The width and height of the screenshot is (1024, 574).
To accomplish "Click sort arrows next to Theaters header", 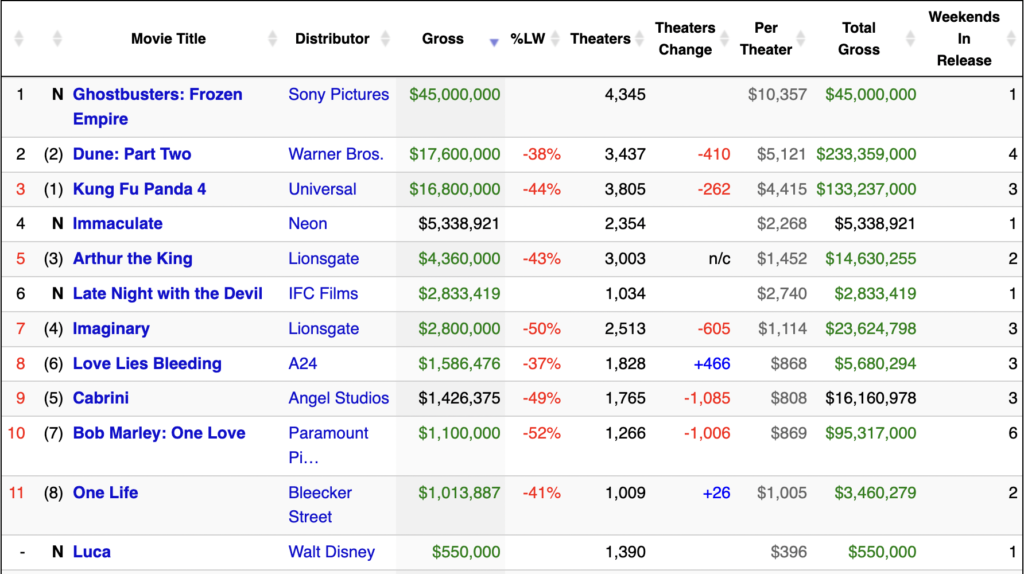I will point(639,39).
